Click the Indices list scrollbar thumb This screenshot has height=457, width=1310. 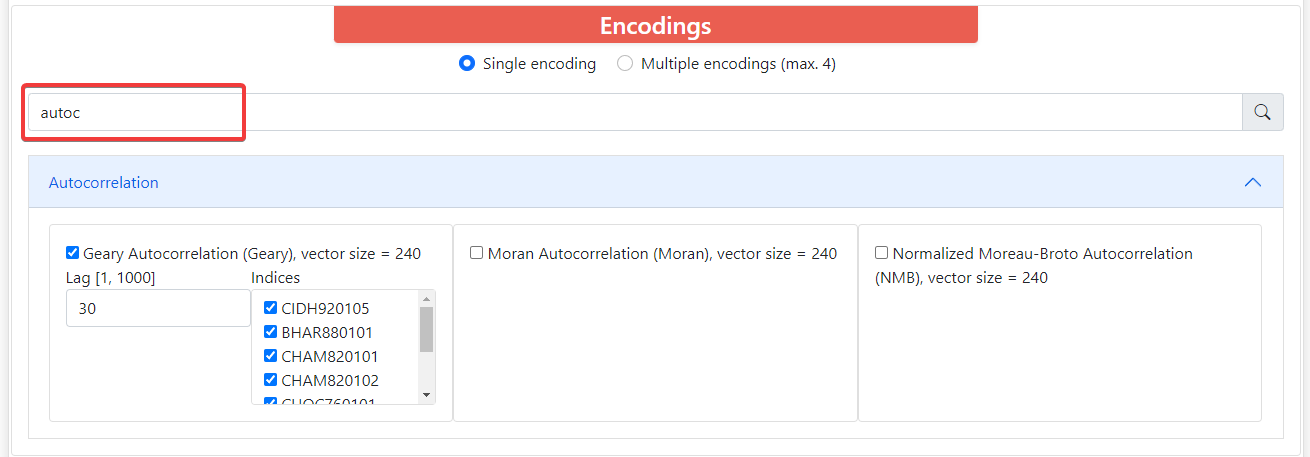[427, 330]
